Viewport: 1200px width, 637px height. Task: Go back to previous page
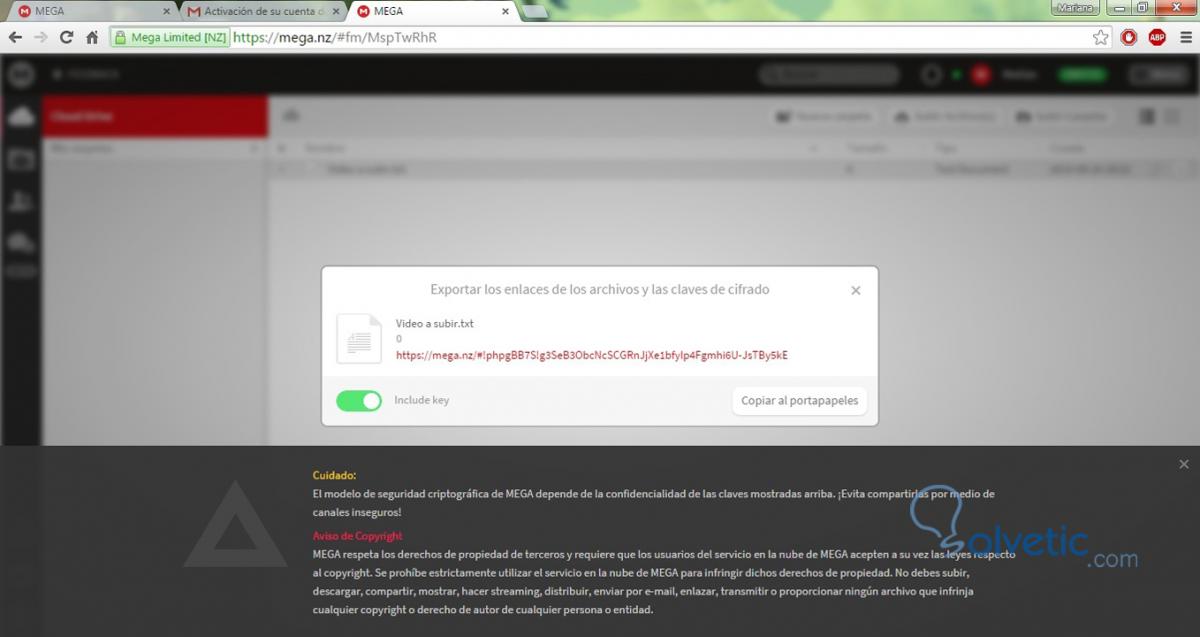tap(15, 37)
